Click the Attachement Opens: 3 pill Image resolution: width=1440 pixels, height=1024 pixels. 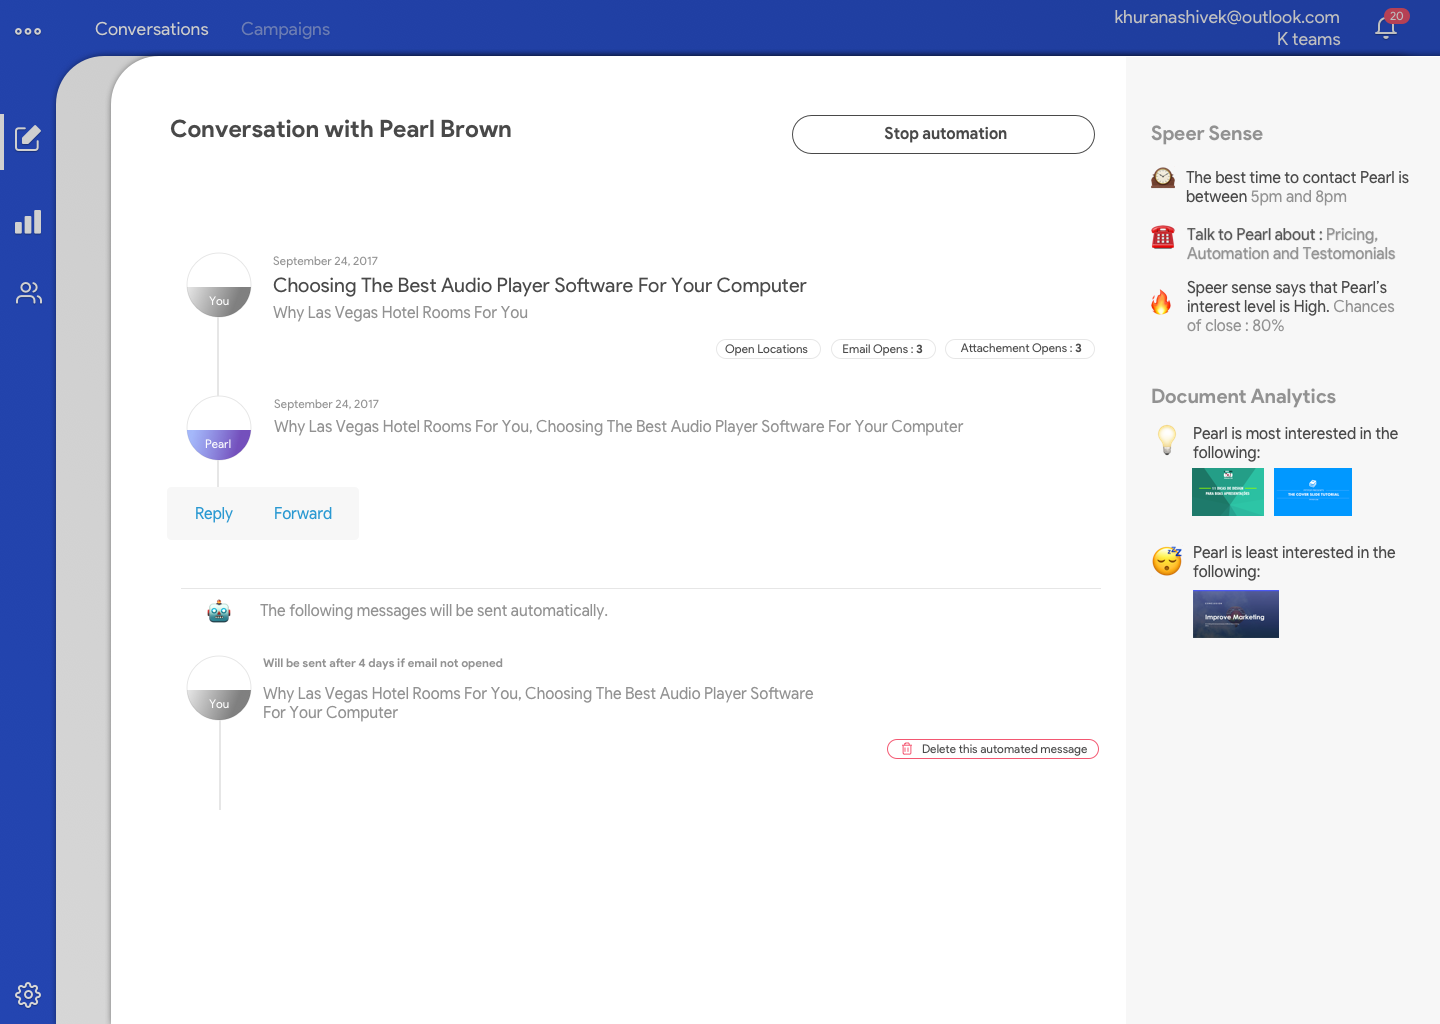click(1020, 348)
